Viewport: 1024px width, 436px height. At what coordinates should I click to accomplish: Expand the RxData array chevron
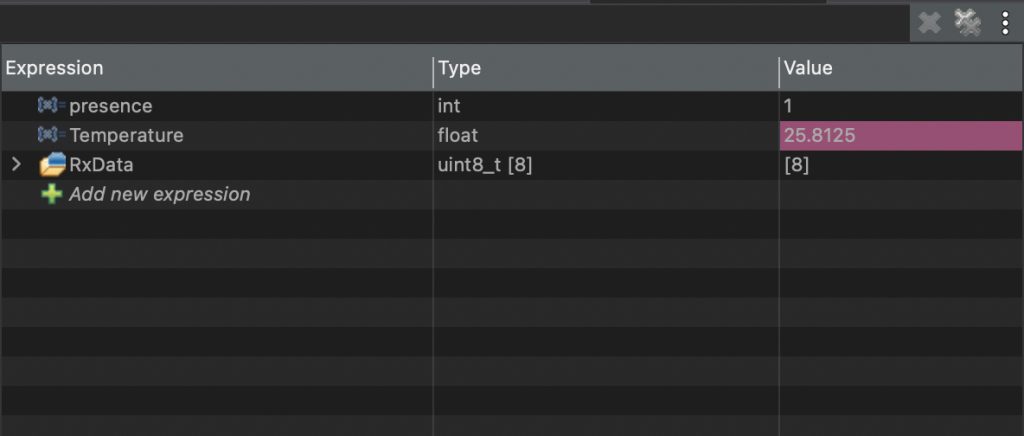[x=16, y=165]
